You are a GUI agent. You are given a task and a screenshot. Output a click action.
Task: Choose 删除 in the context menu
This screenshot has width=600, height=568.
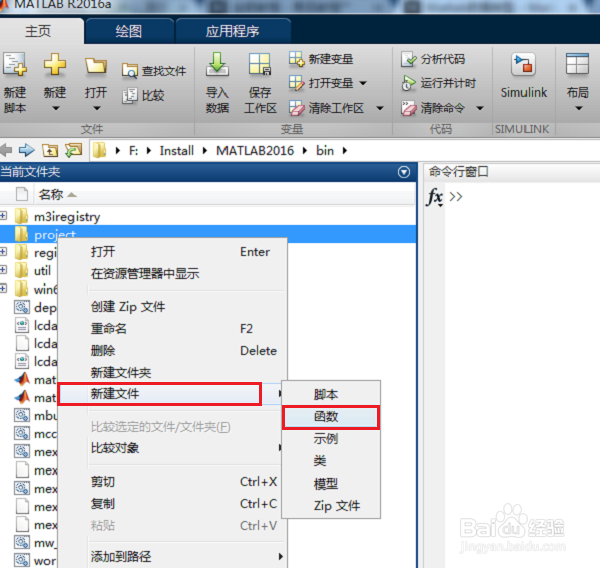(x=171, y=350)
